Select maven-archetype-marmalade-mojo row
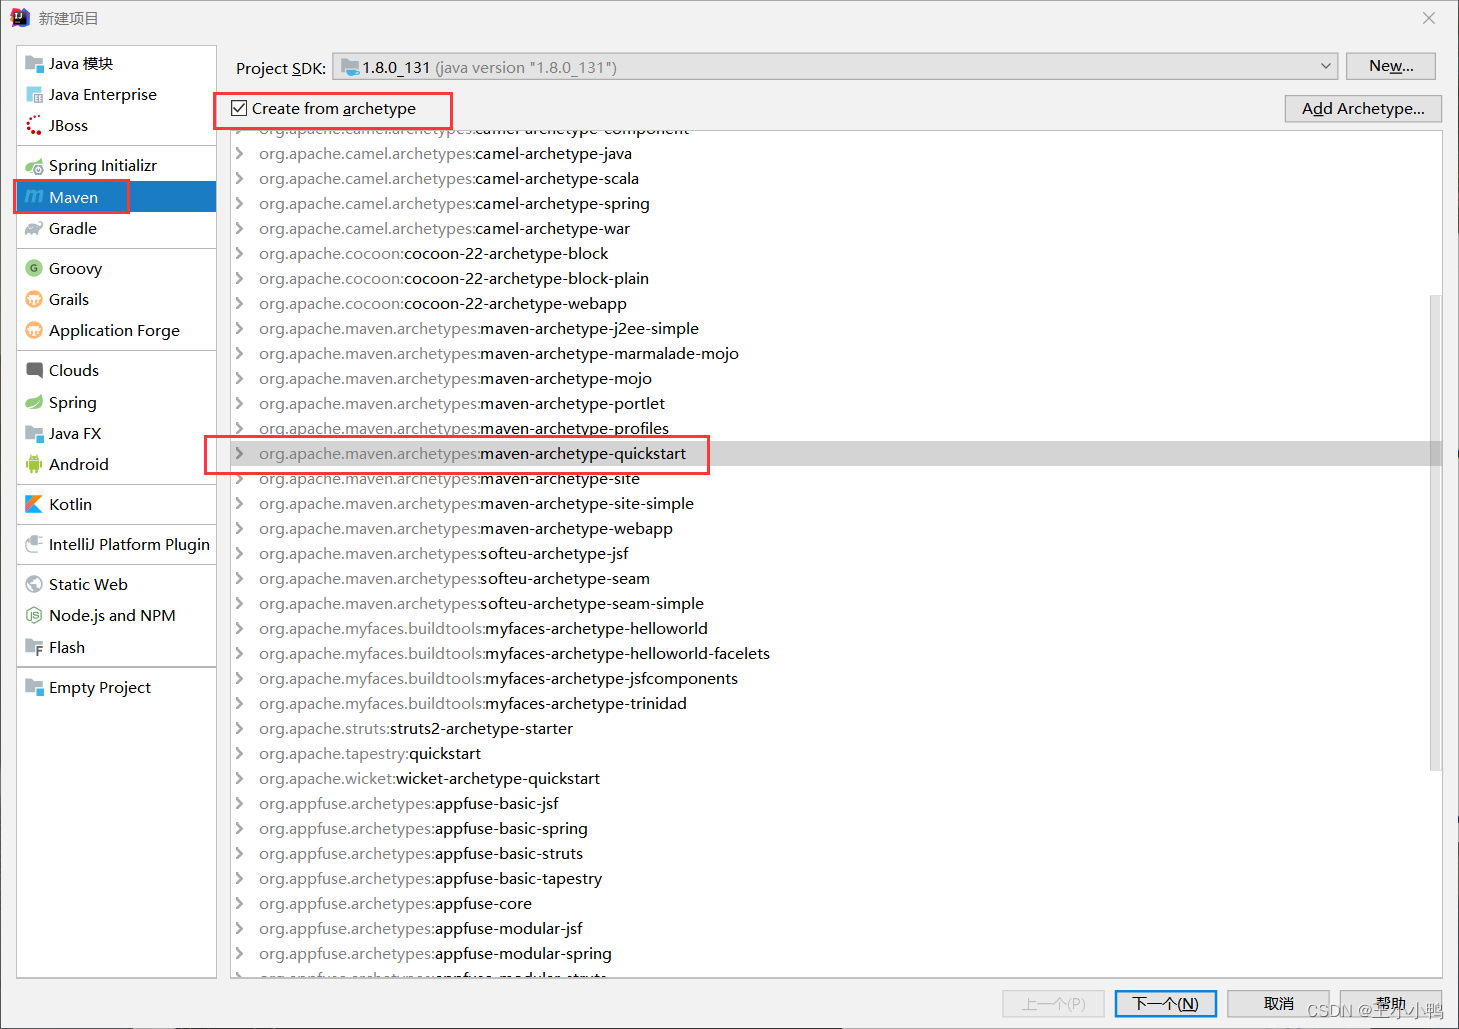 (x=835, y=353)
